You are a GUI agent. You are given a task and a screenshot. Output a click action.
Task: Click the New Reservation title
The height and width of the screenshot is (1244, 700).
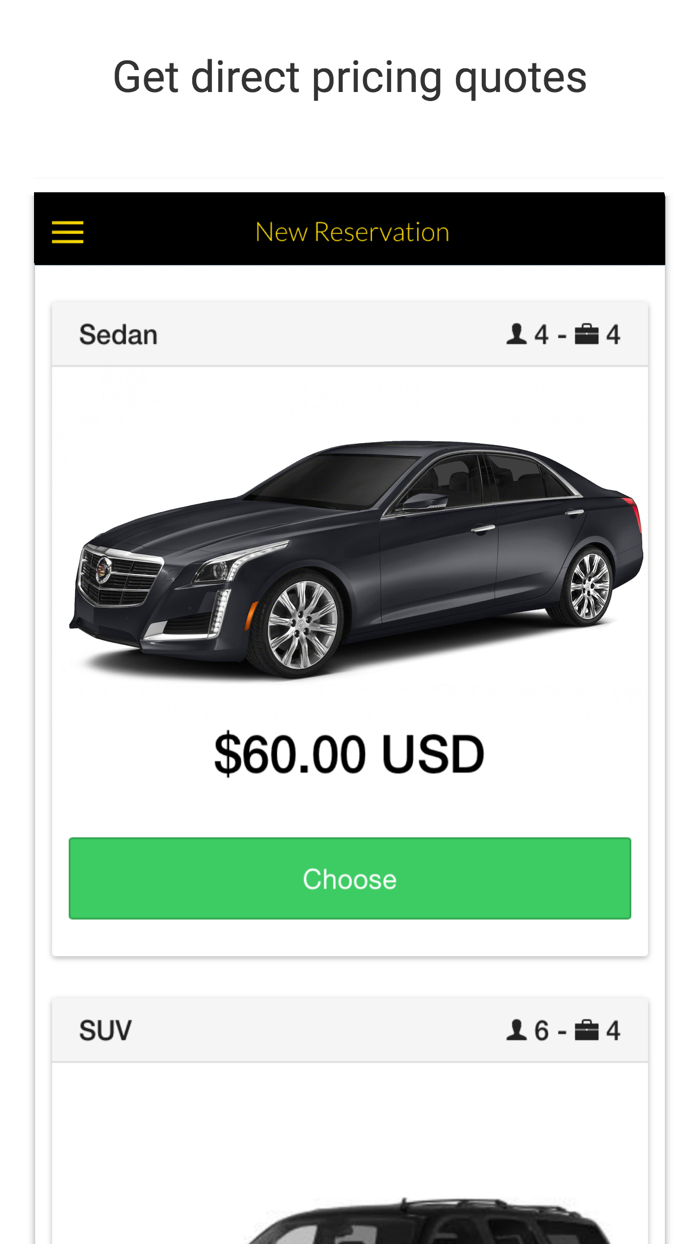tap(352, 231)
